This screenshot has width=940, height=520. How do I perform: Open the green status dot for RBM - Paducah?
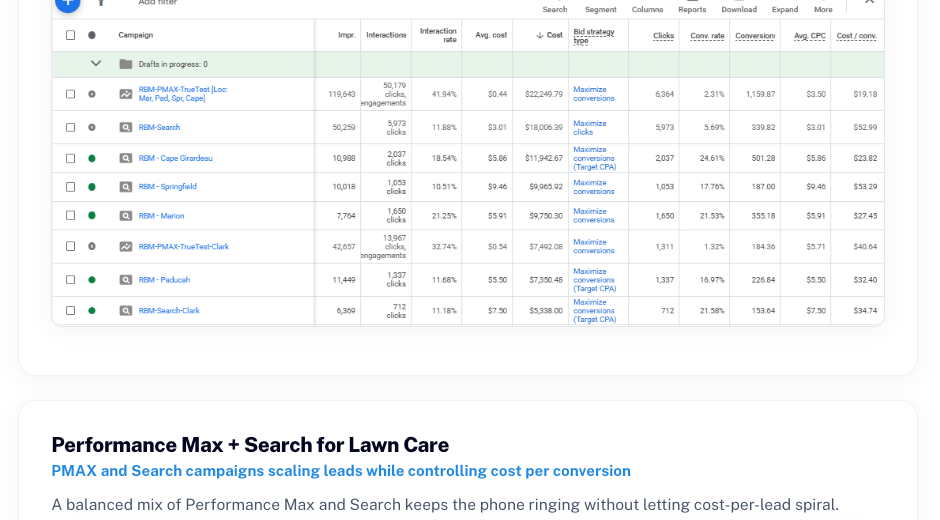click(92, 279)
